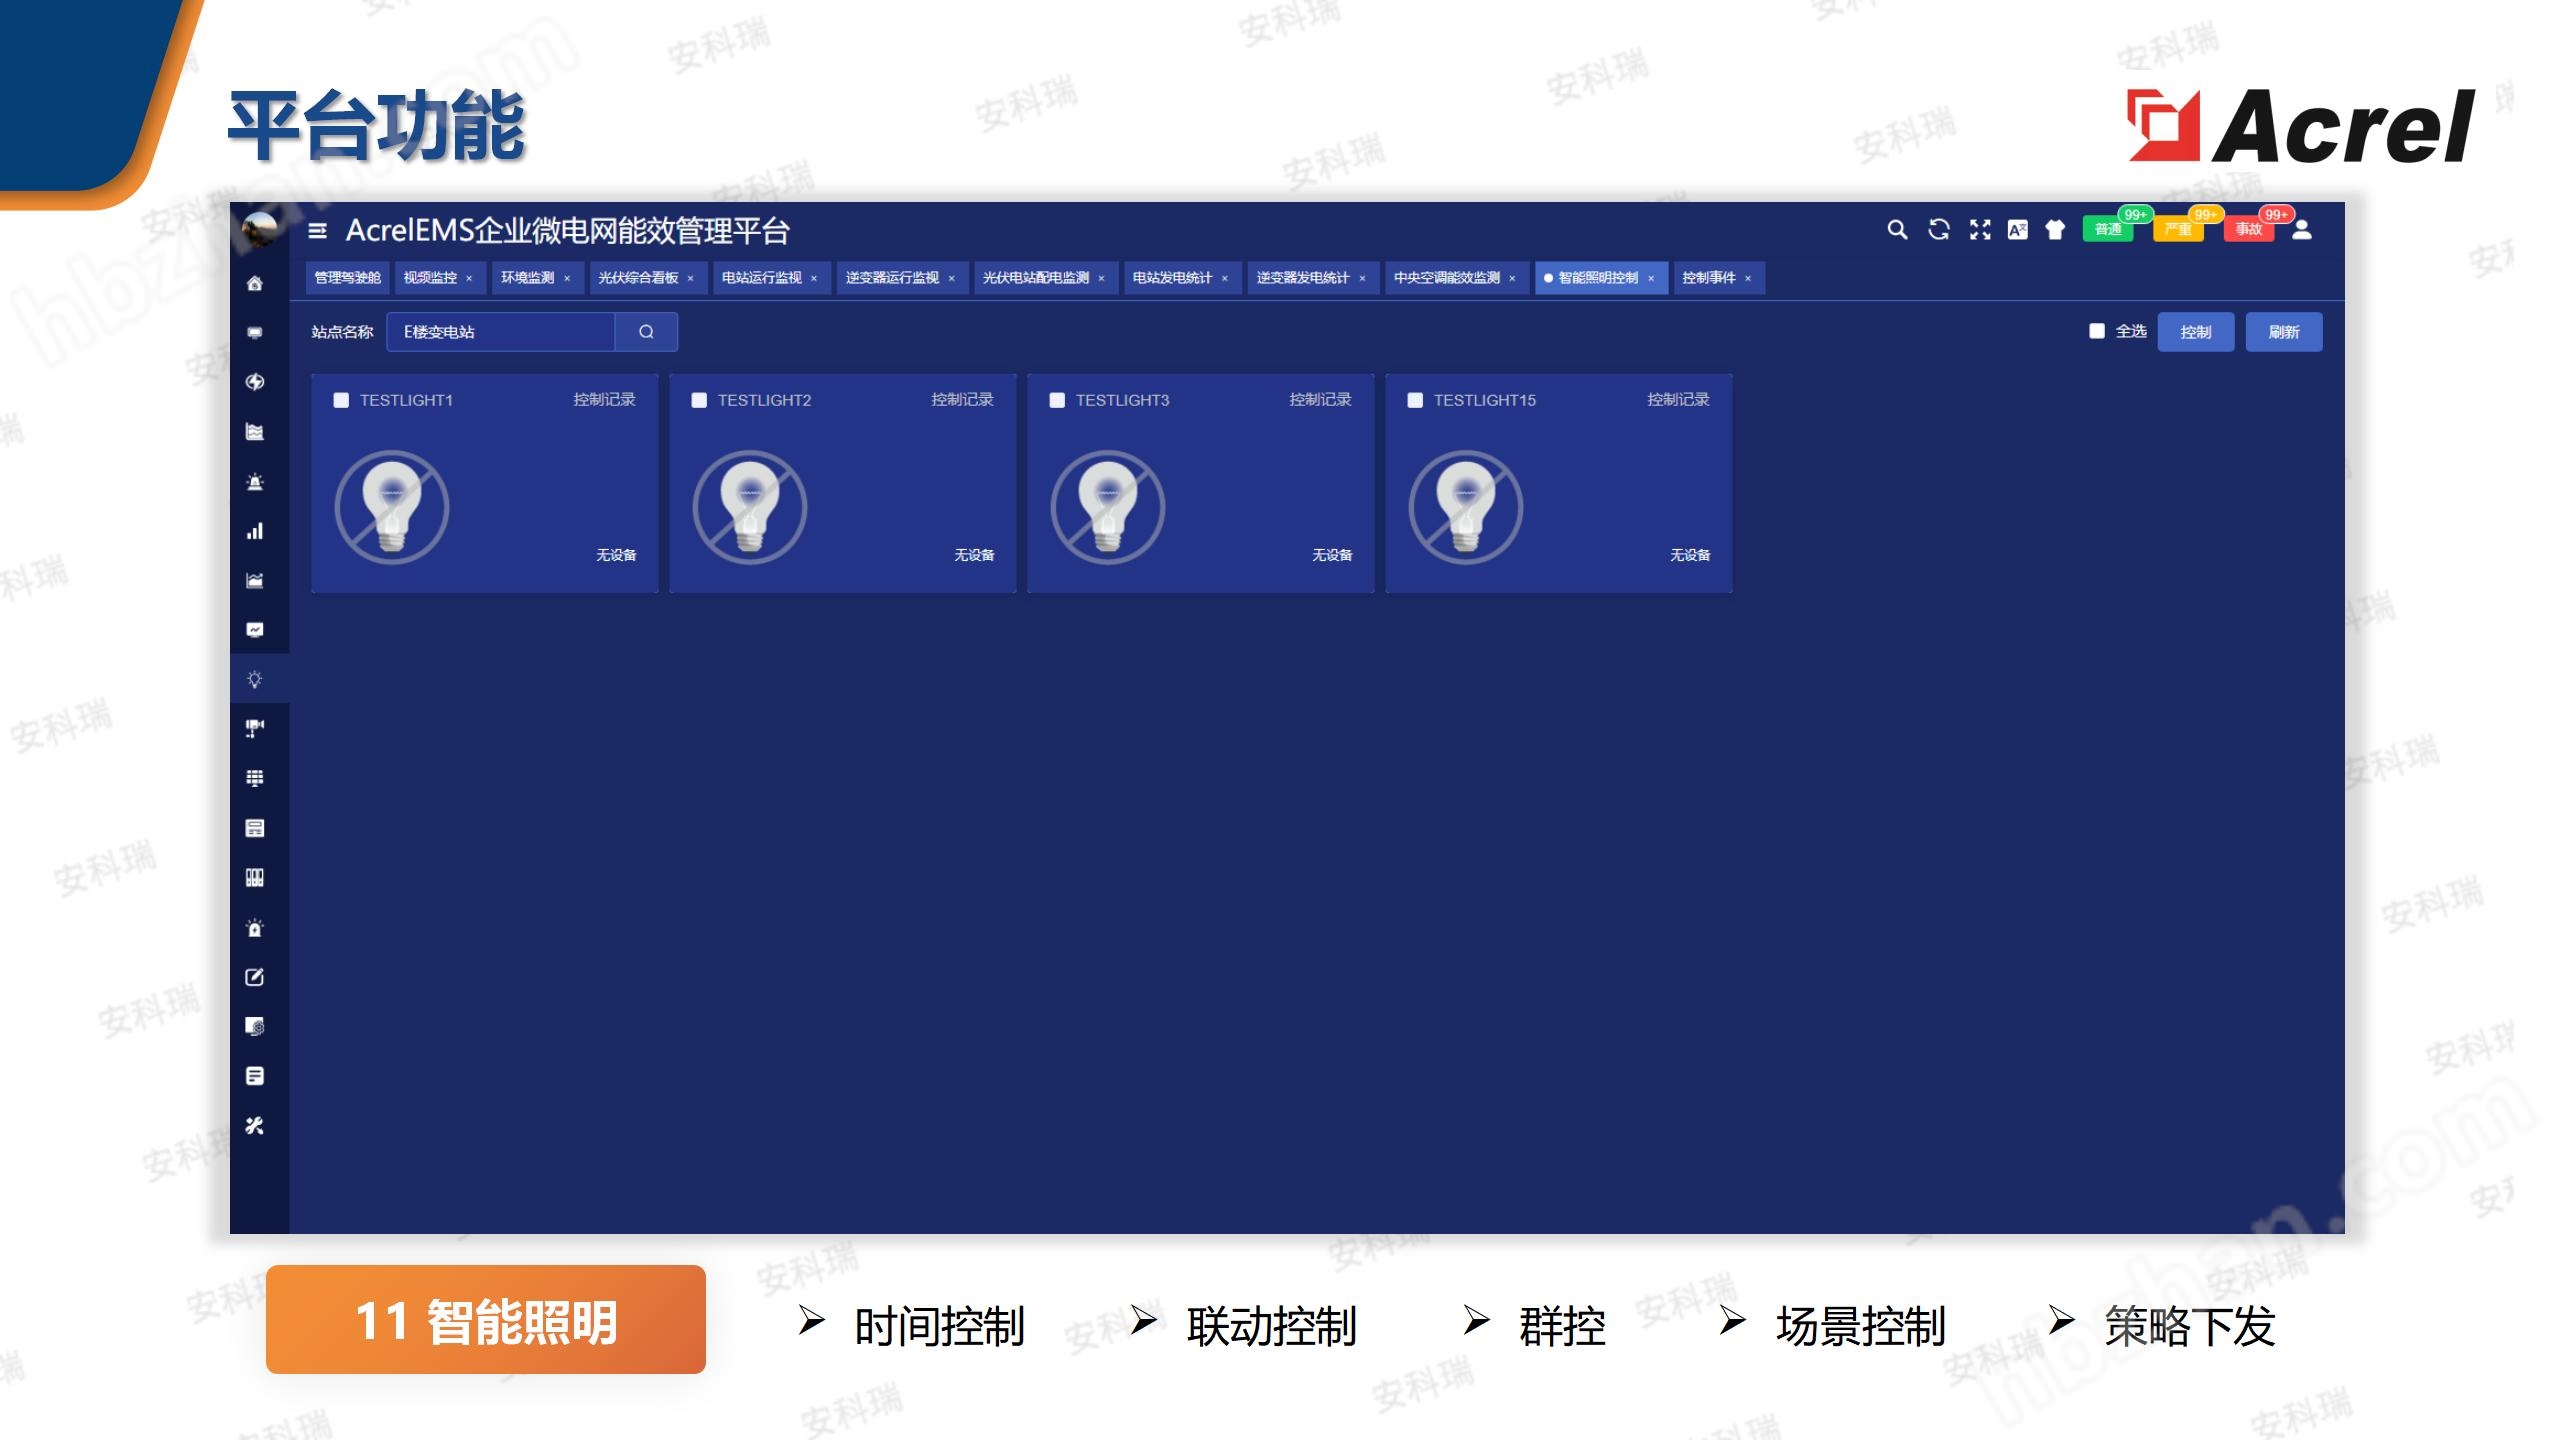Open the user profile icon
Image resolution: width=2560 pixels, height=1440 pixels.
[x=2301, y=230]
